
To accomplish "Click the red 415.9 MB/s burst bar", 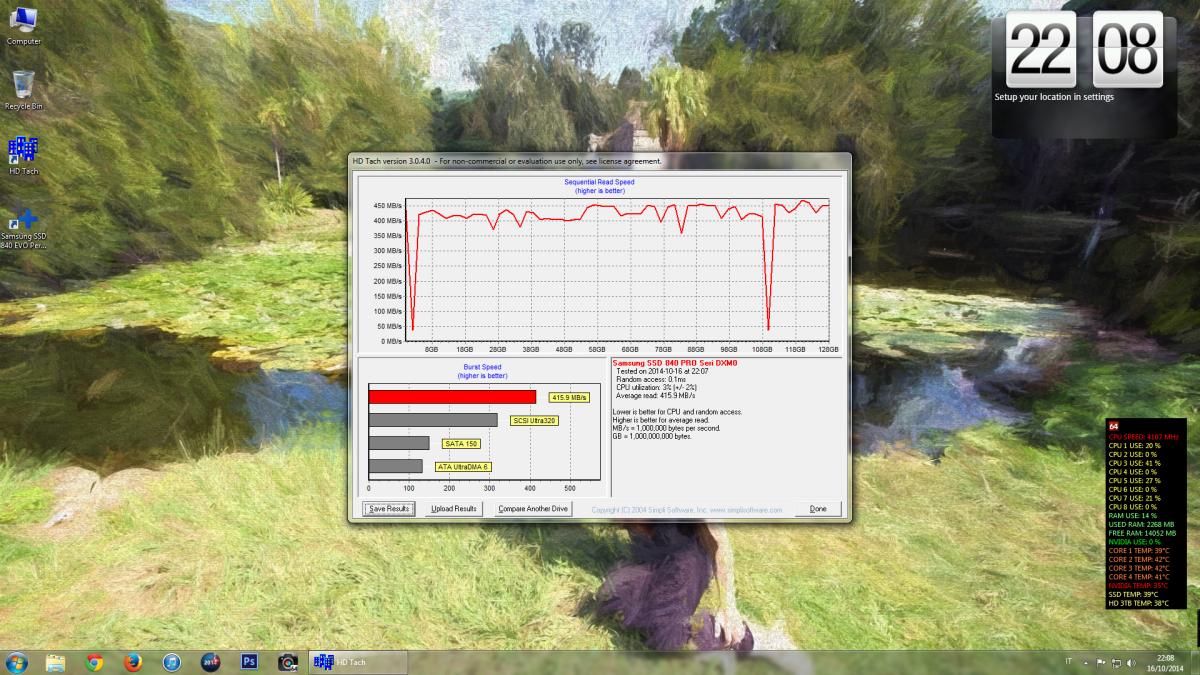I will pyautogui.click(x=452, y=397).
